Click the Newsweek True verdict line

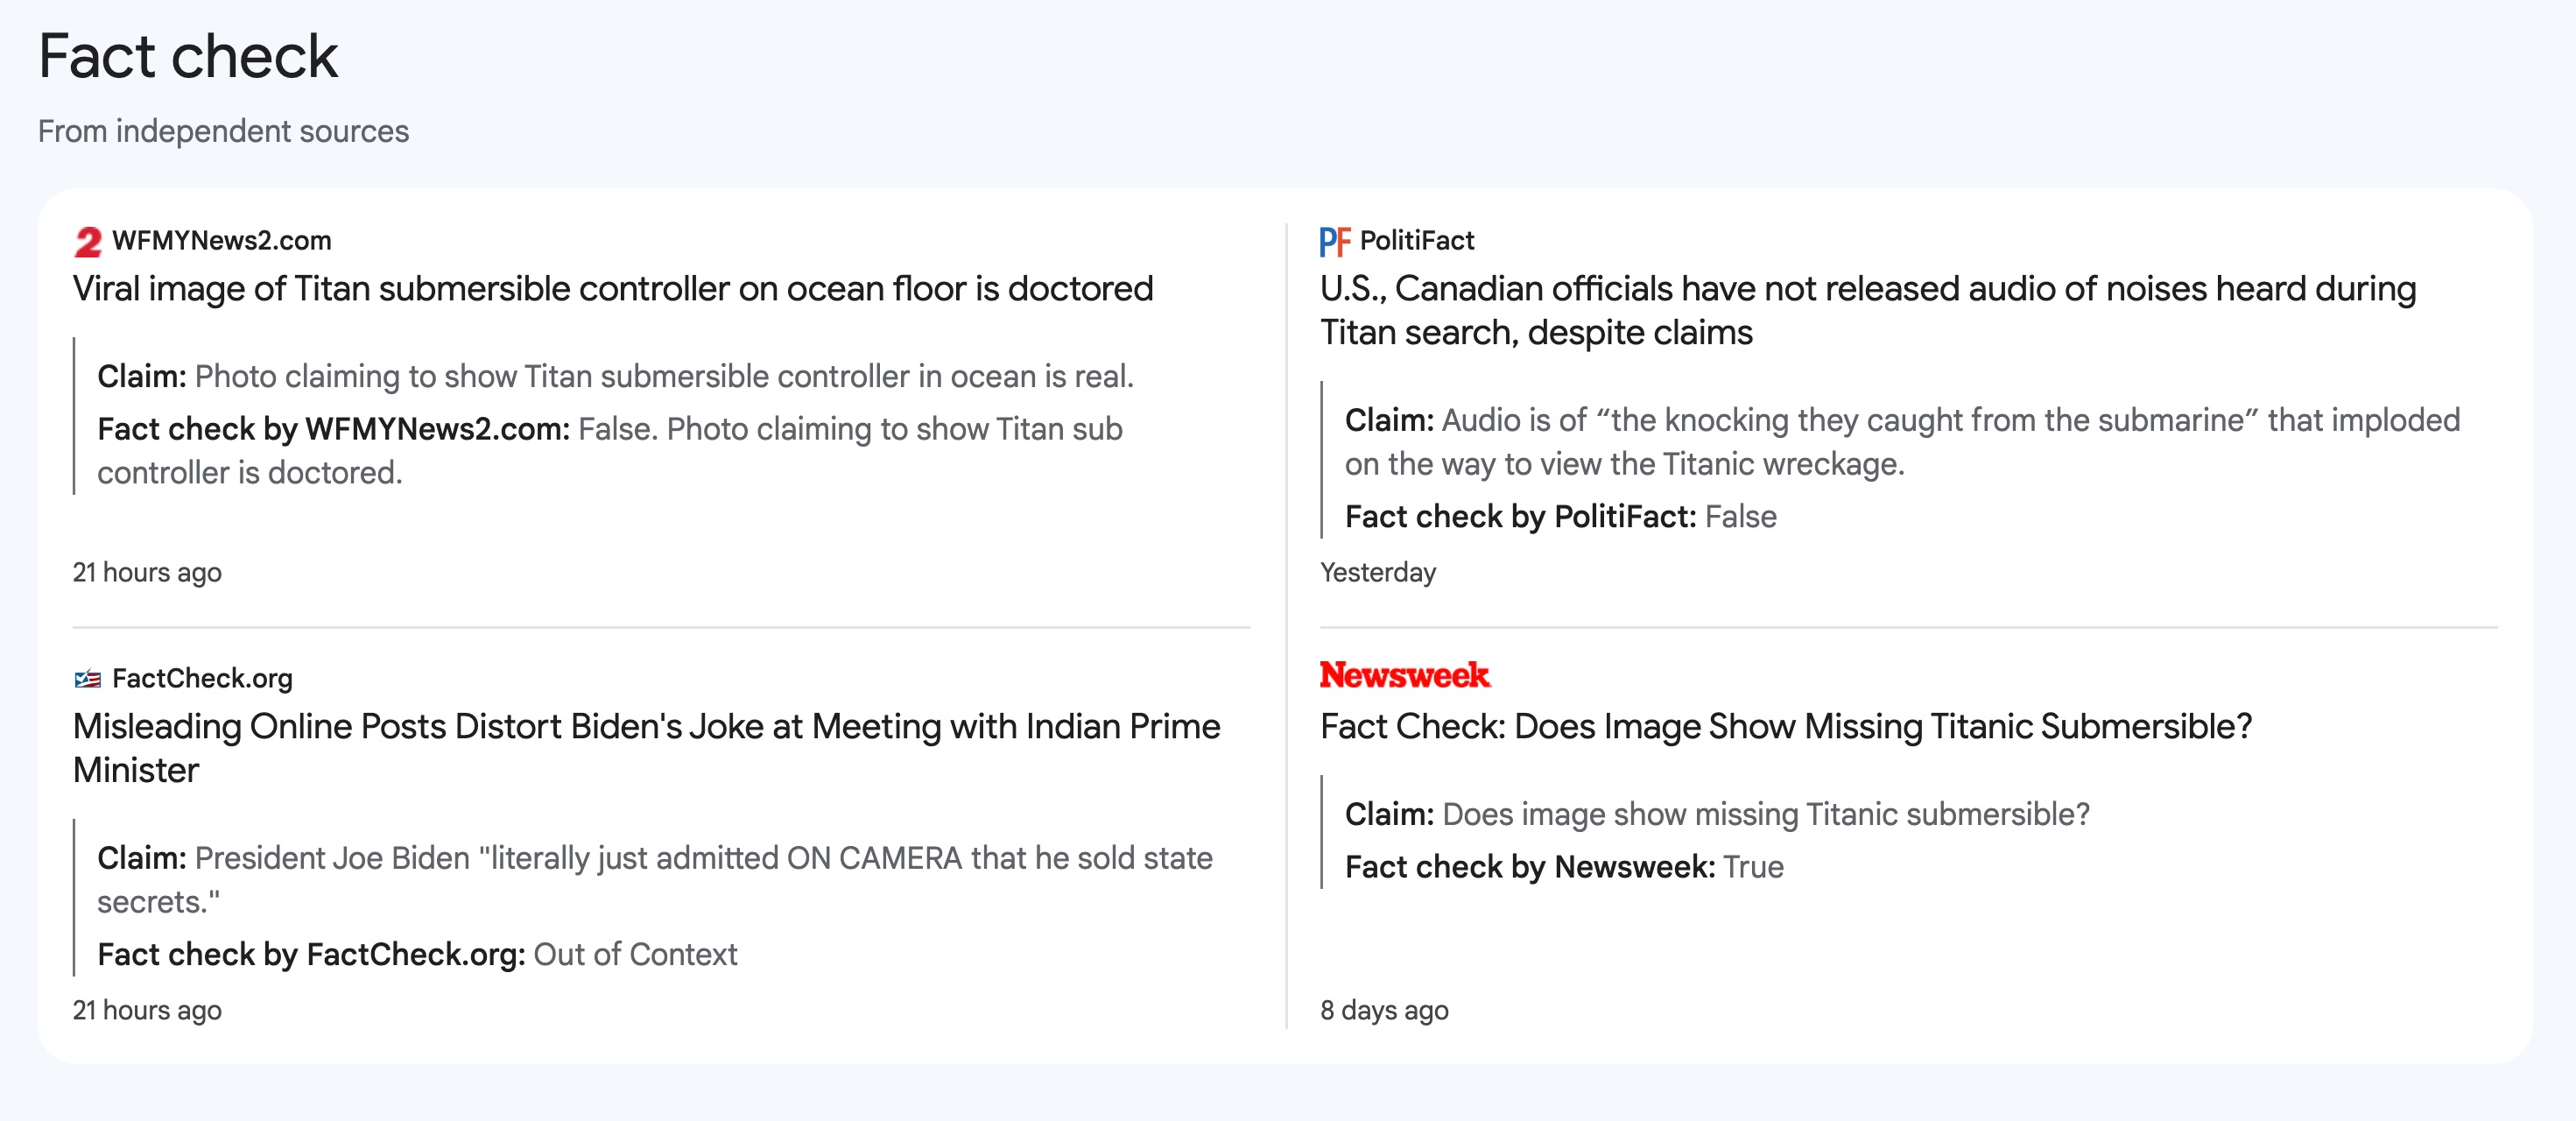(1564, 867)
